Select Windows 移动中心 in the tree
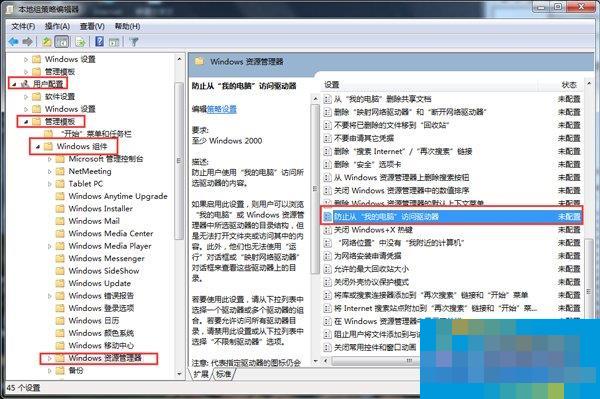This screenshot has width=600, height=399. pos(101,345)
